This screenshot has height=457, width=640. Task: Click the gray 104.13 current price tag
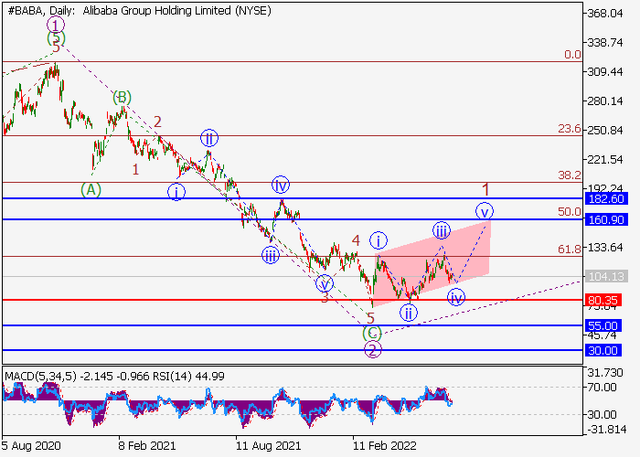click(606, 276)
